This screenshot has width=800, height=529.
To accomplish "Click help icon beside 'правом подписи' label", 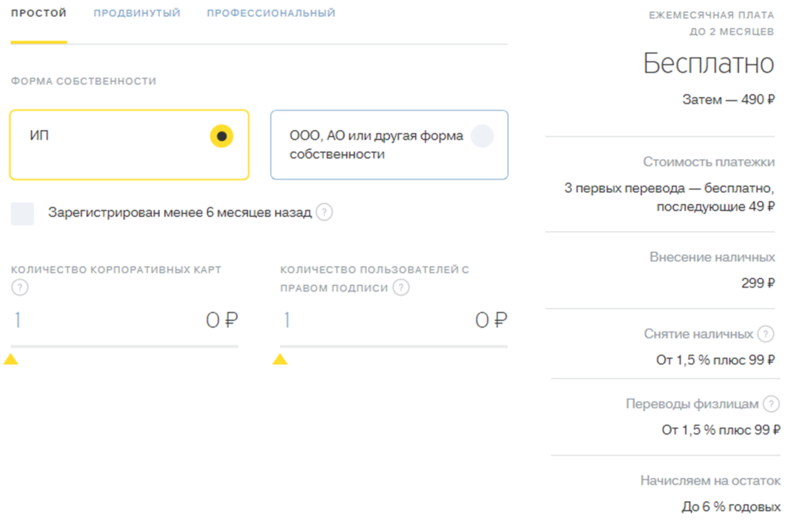I will [401, 288].
